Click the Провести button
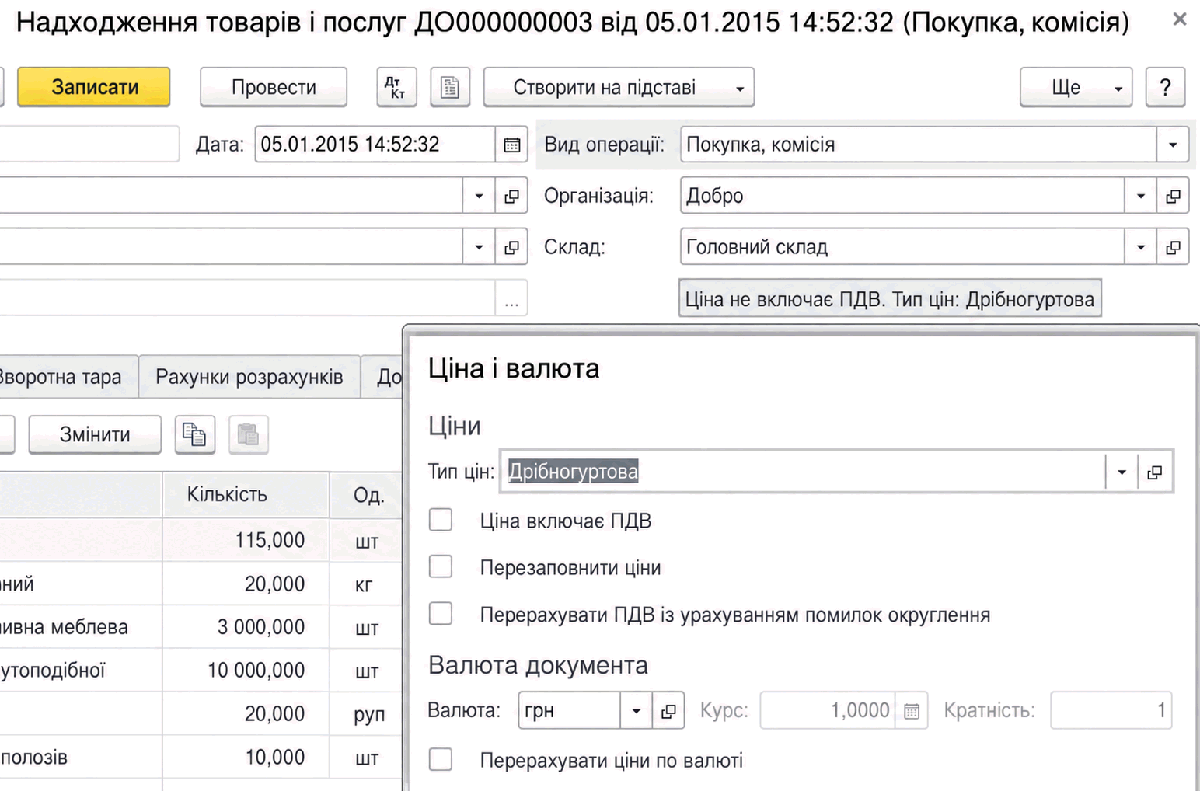This screenshot has height=791, width=1200. coord(274,88)
